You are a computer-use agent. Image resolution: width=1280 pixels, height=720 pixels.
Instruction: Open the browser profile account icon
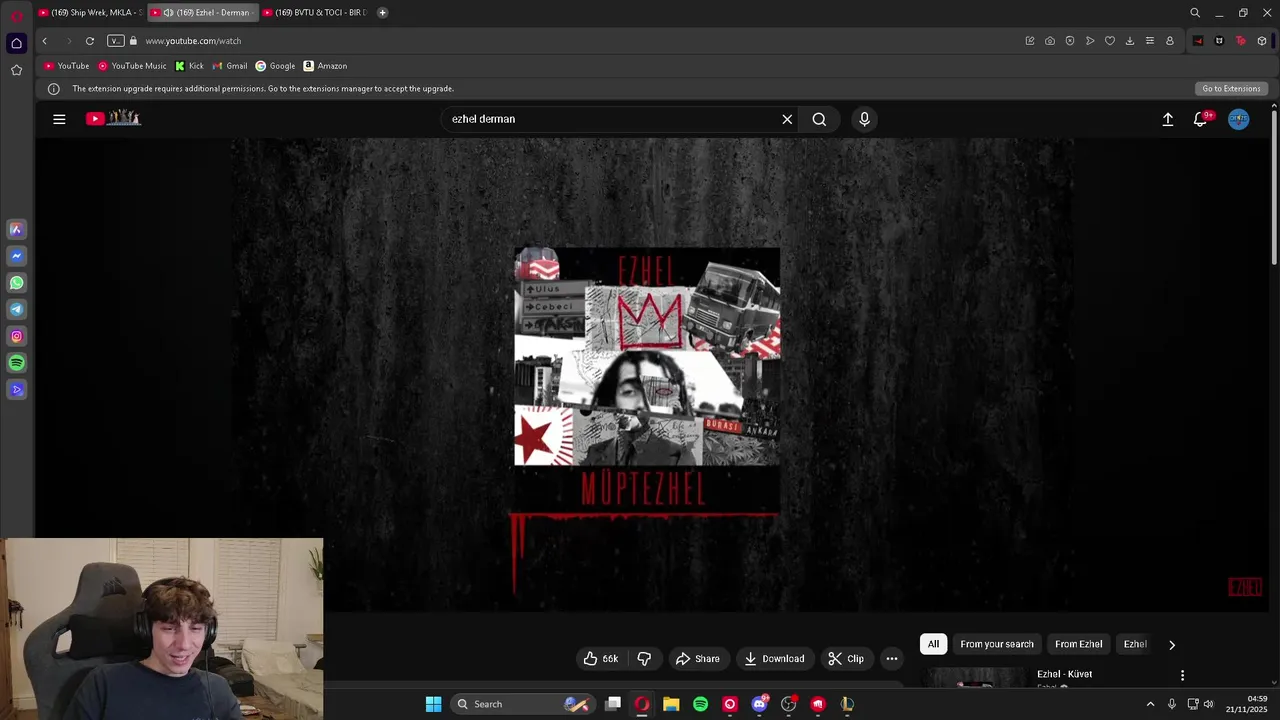tap(1170, 41)
